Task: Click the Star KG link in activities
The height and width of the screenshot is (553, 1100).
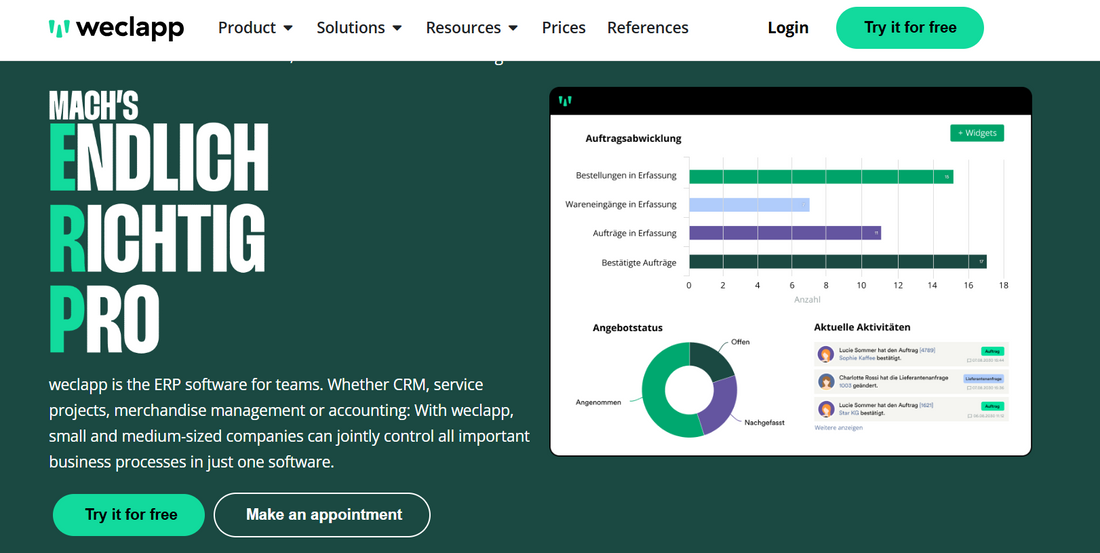Action: coord(848,413)
